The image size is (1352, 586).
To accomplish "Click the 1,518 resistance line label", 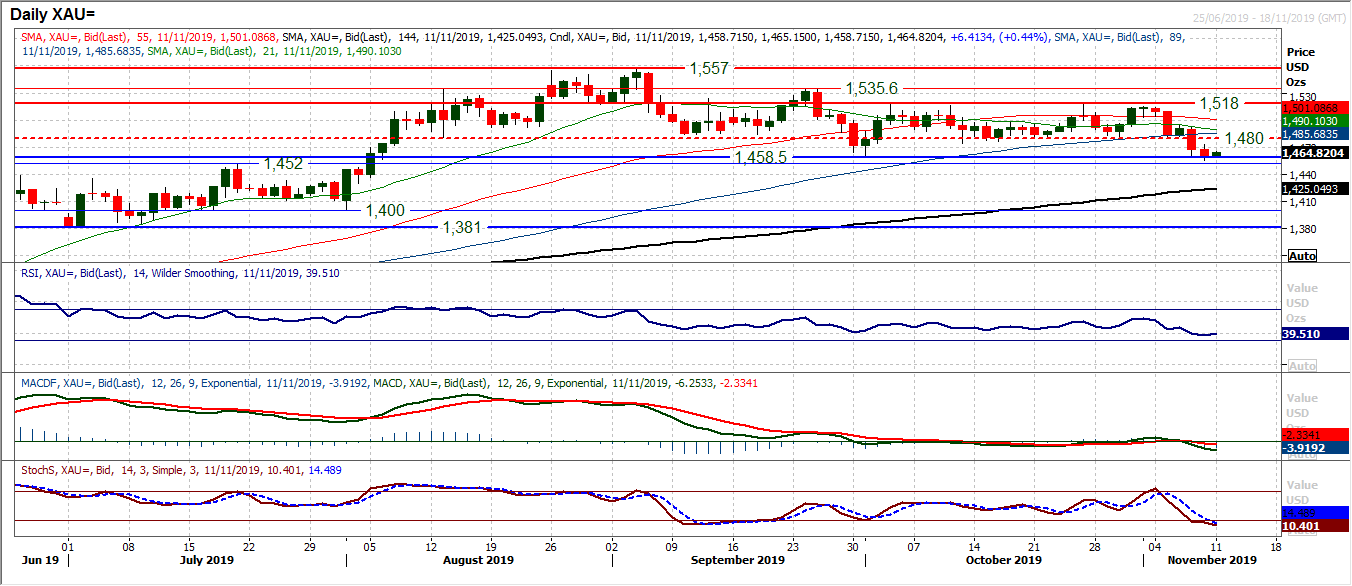I will (x=1219, y=103).
